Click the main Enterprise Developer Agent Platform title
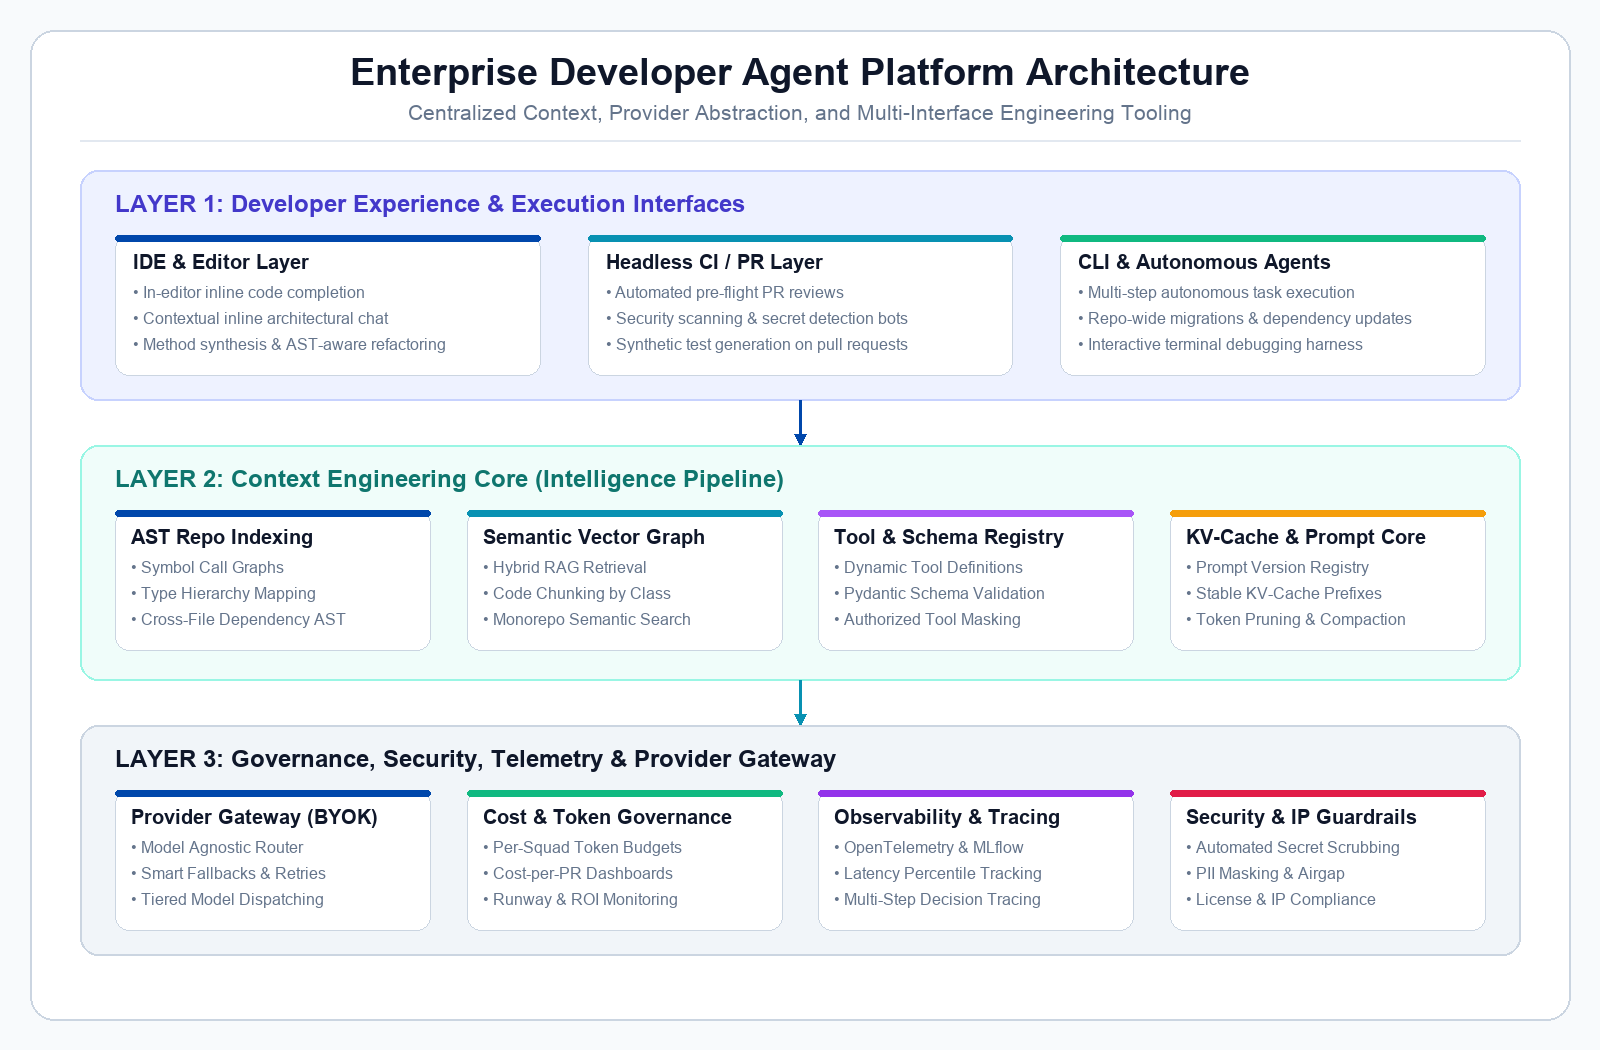This screenshot has height=1050, width=1600. (x=800, y=72)
